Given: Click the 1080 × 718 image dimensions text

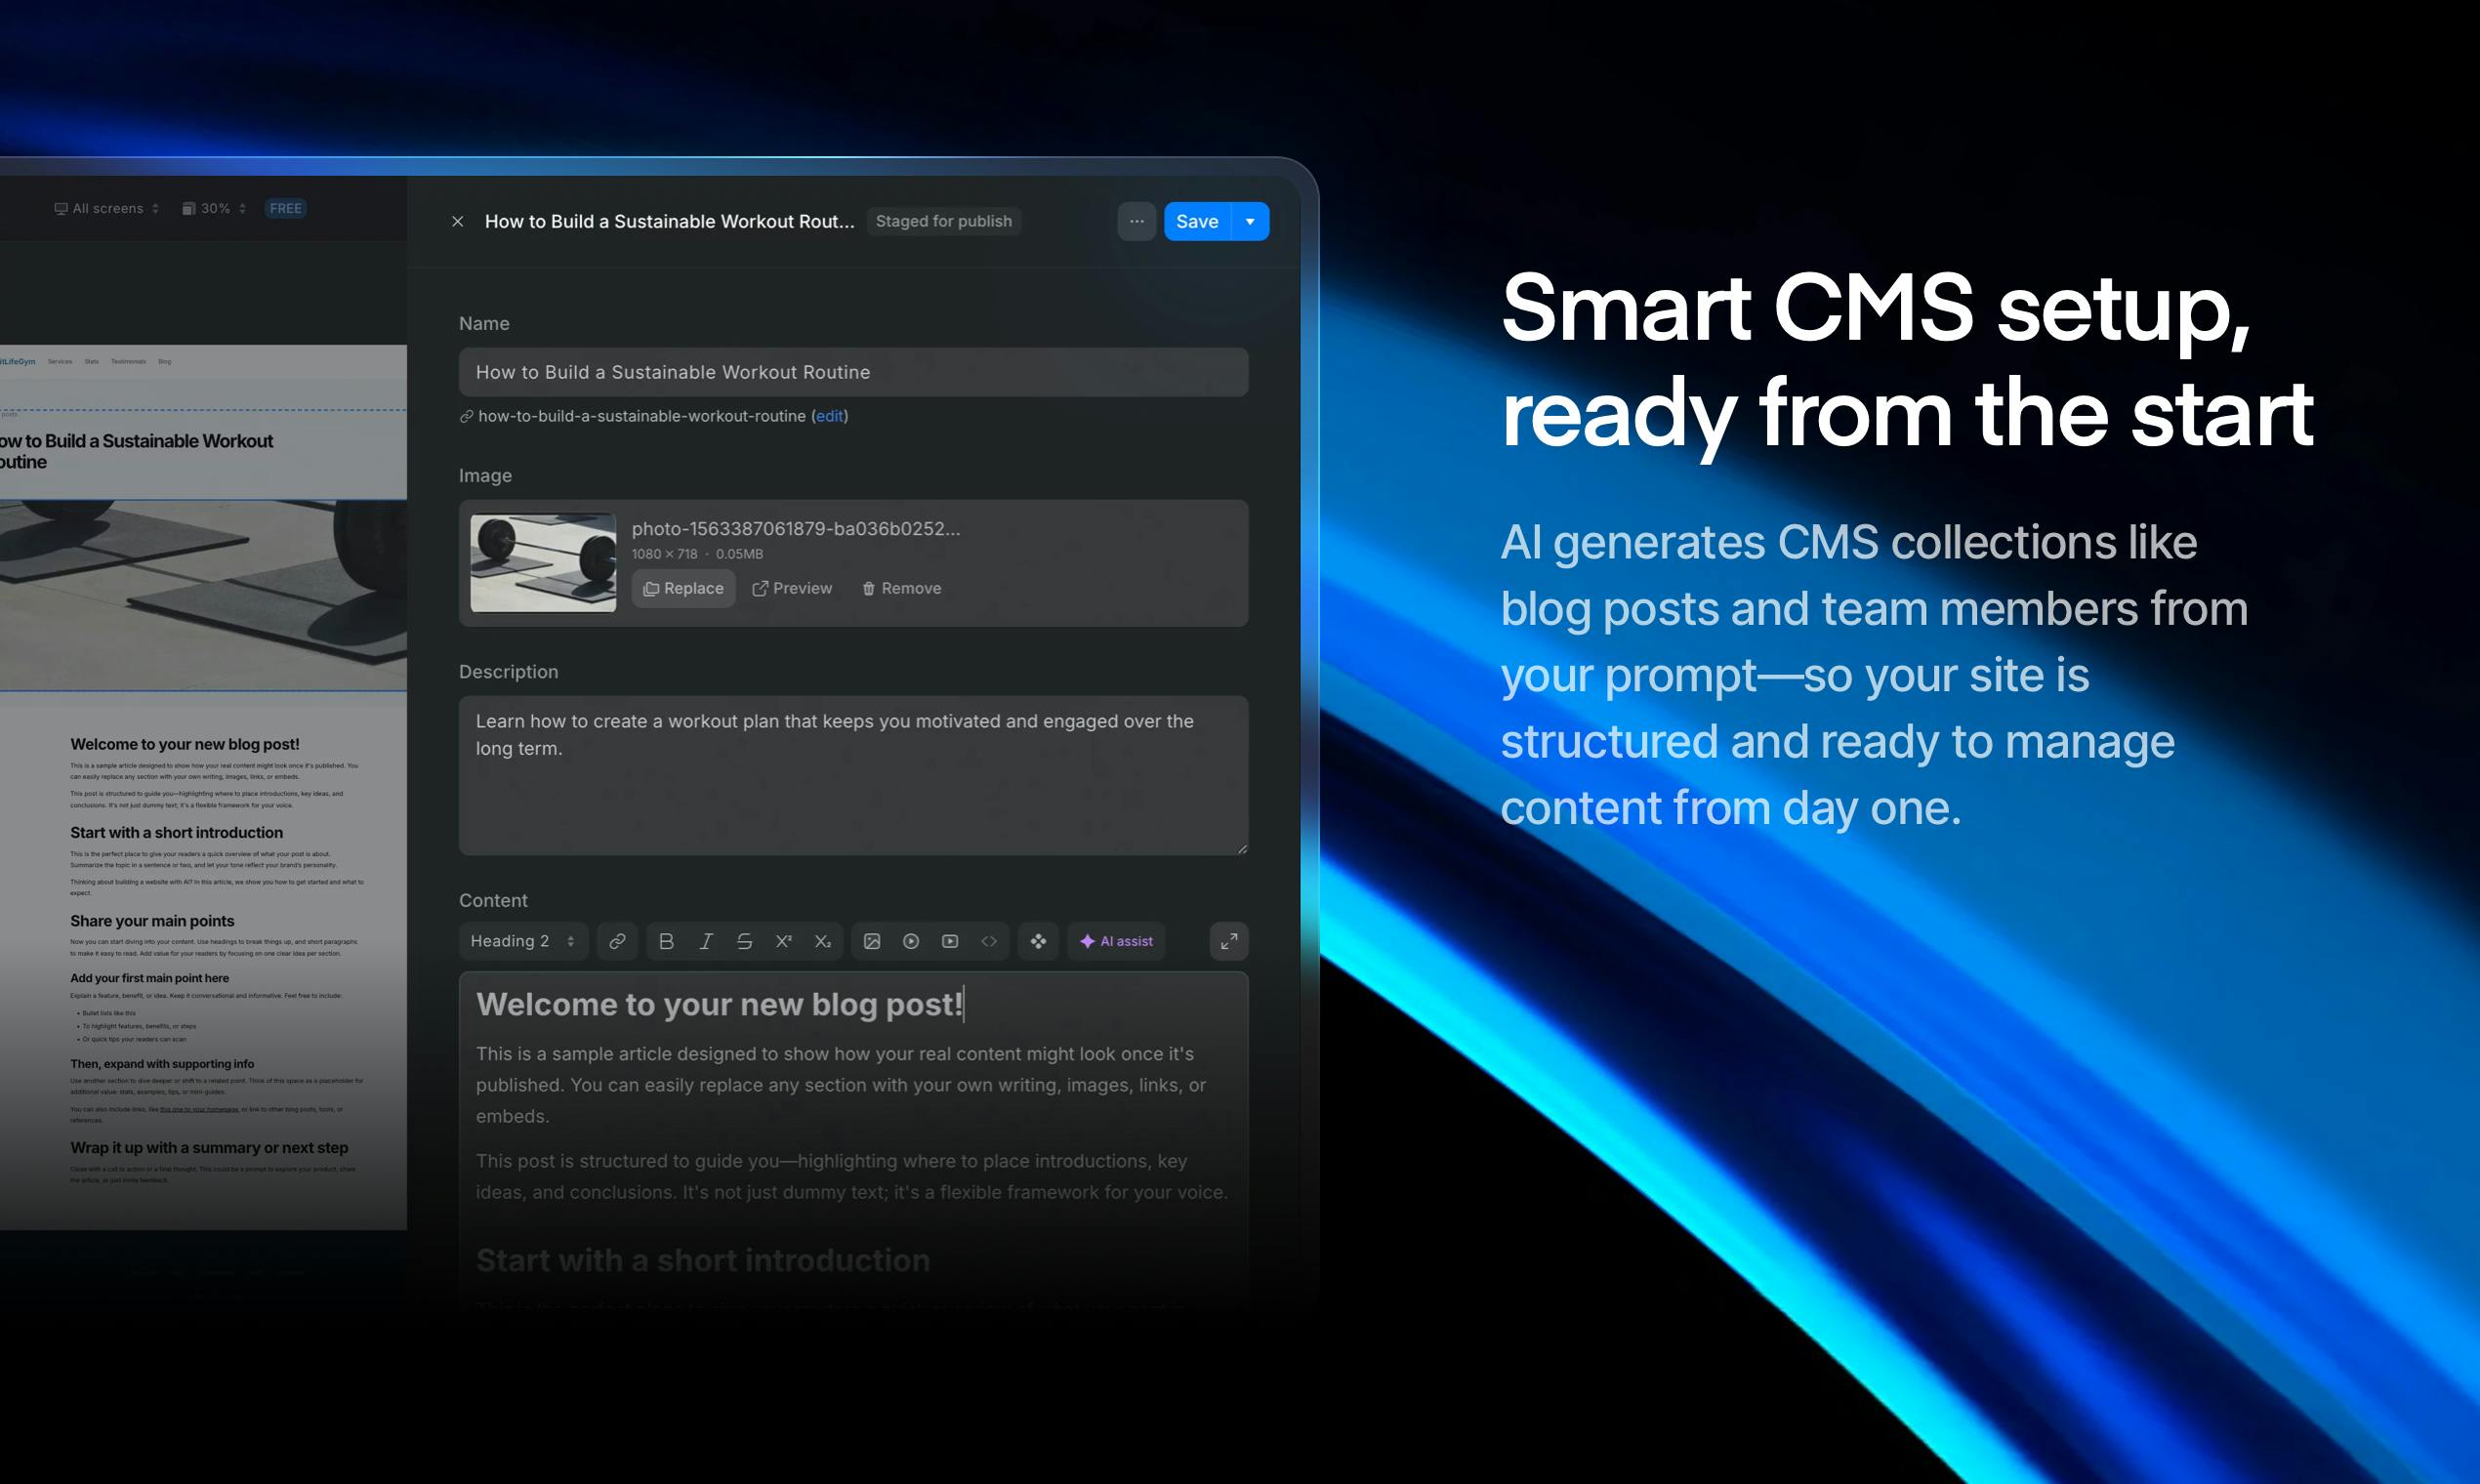Looking at the screenshot, I should pyautogui.click(x=665, y=554).
